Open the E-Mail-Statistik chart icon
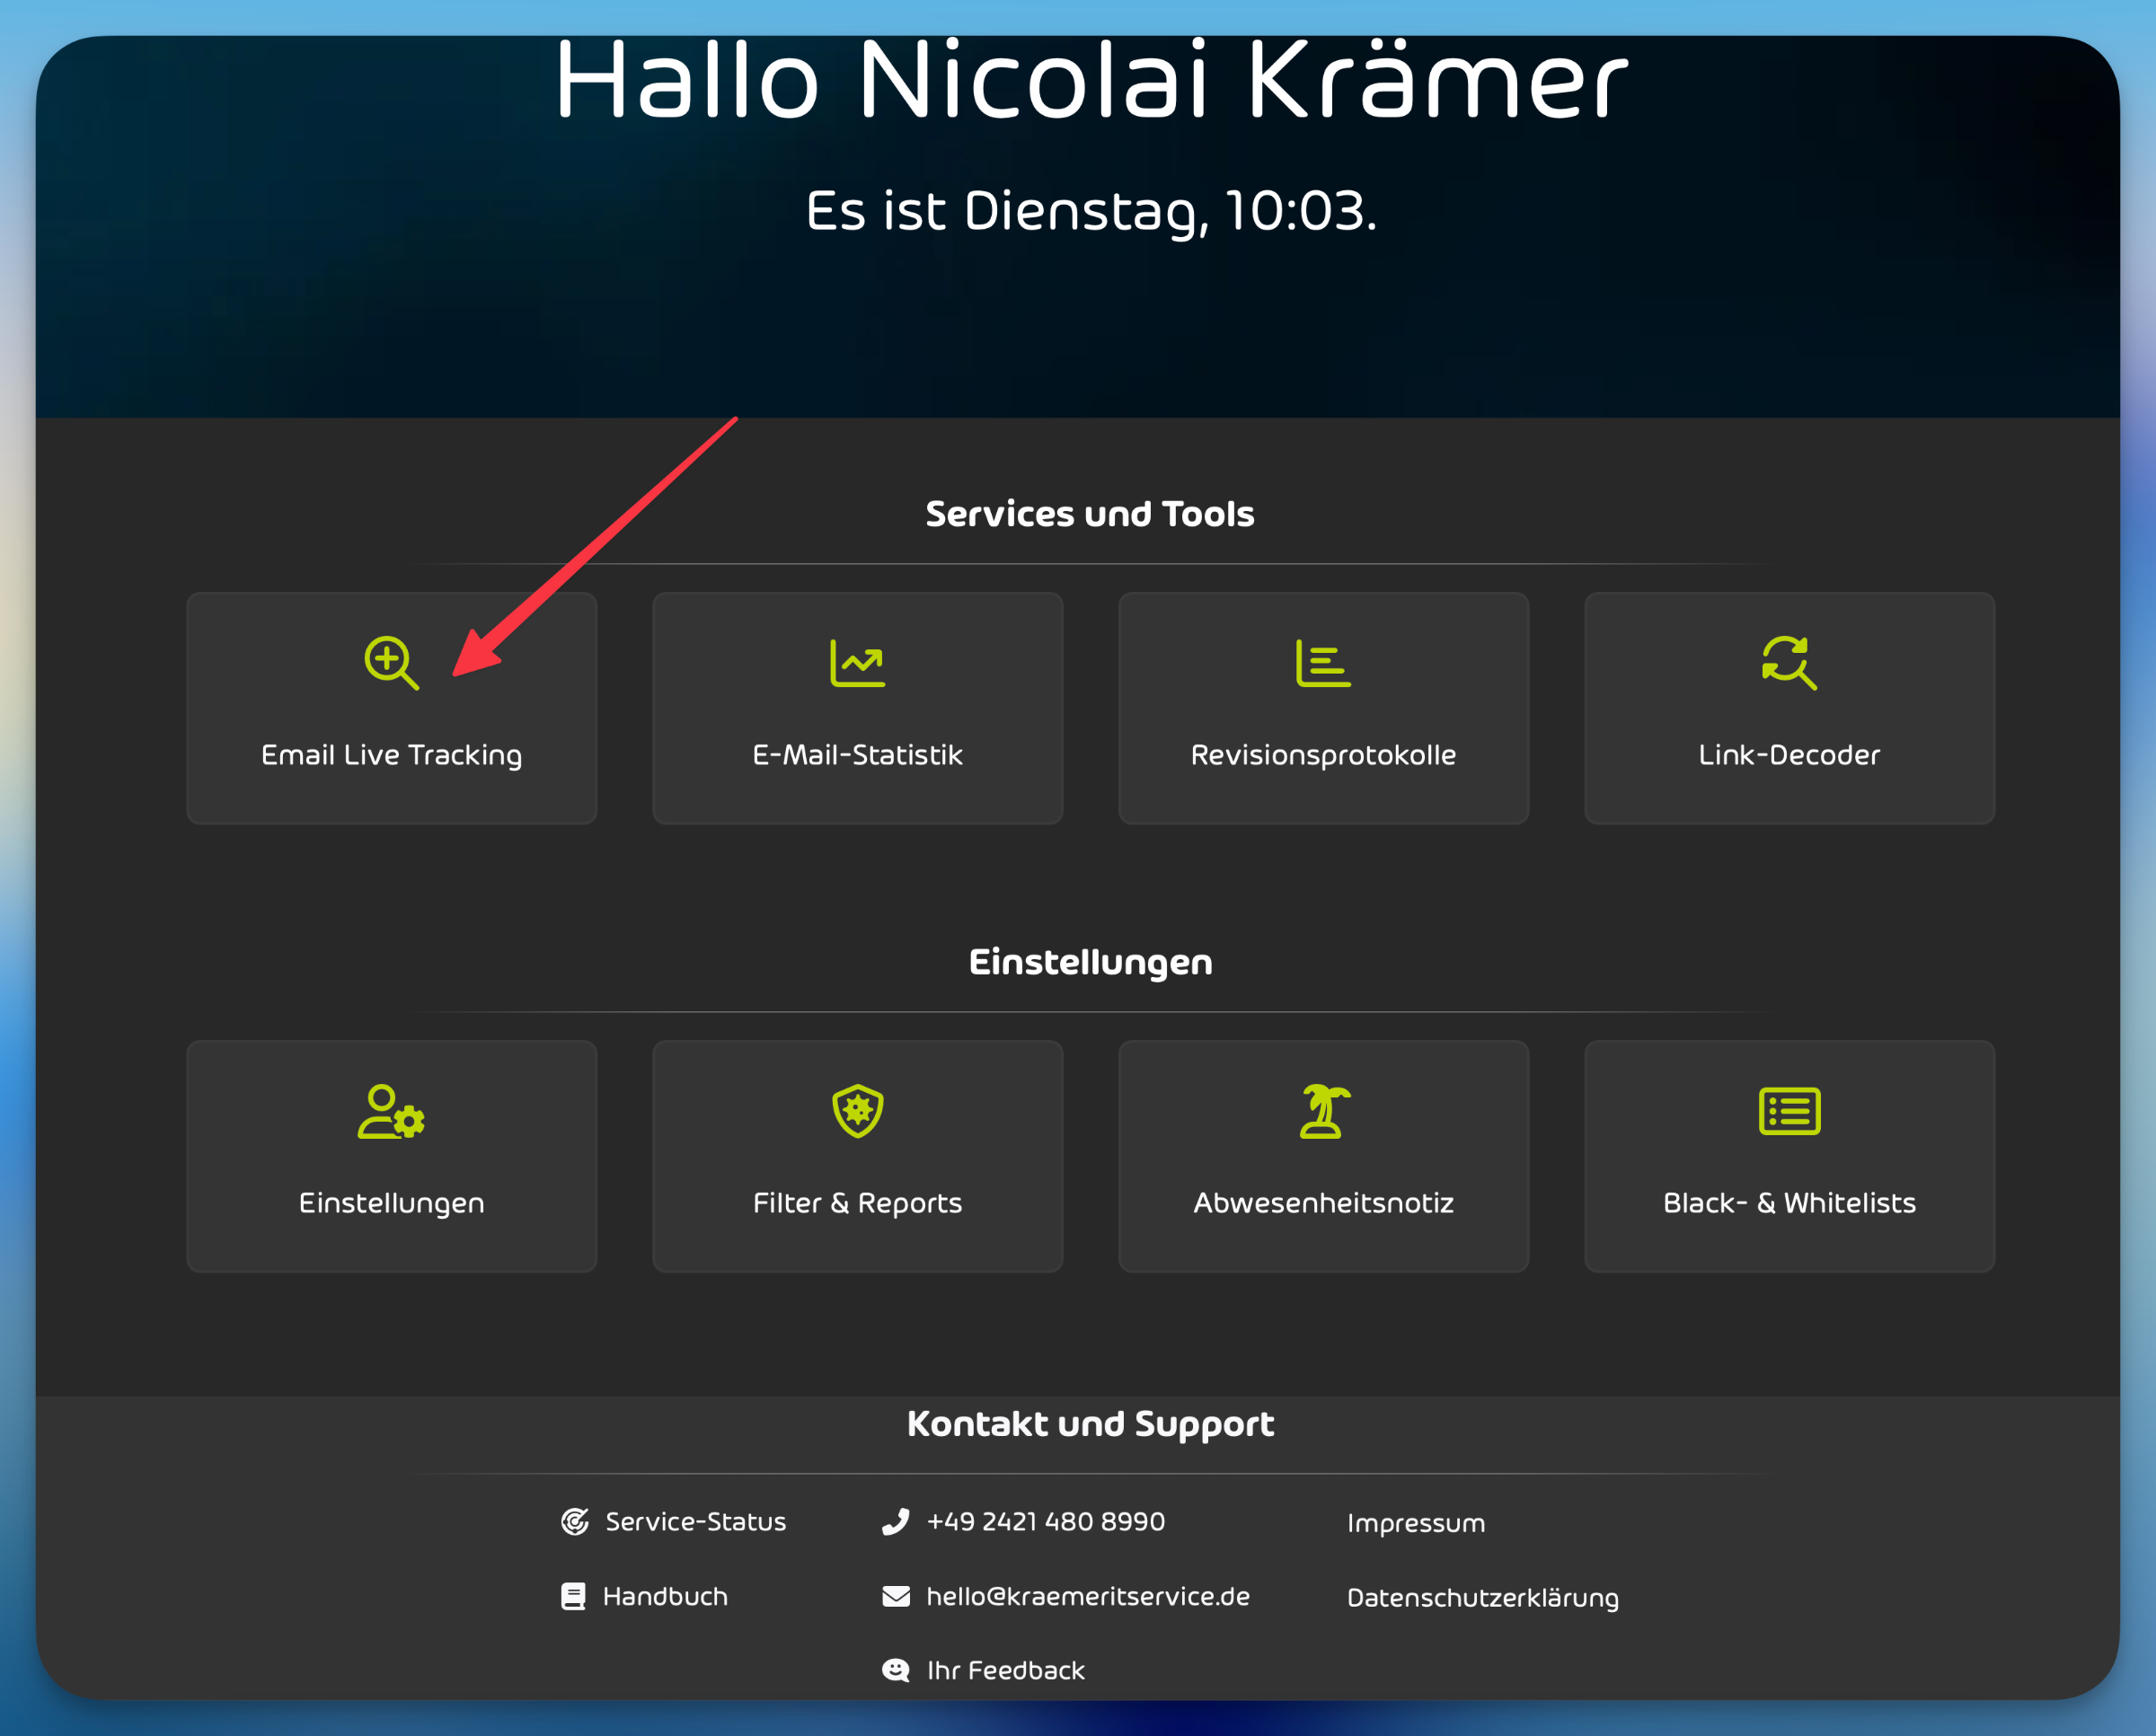This screenshot has width=2156, height=1736. pos(857,662)
